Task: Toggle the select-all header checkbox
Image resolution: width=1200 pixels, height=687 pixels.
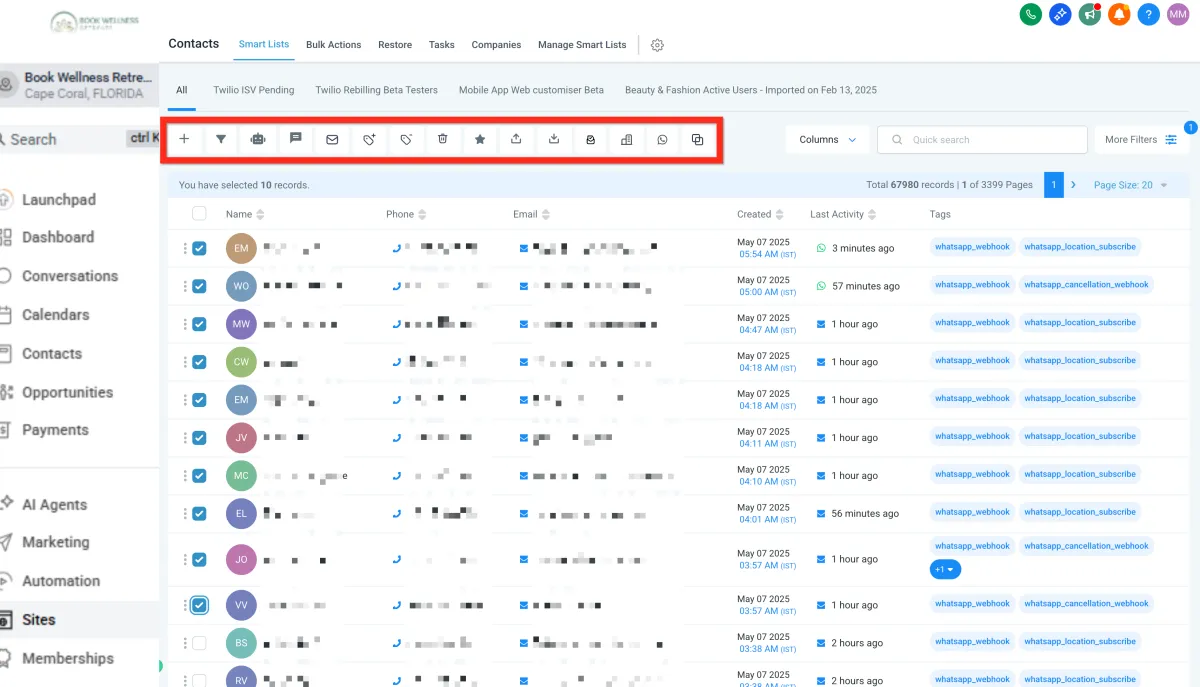Action: [x=199, y=214]
